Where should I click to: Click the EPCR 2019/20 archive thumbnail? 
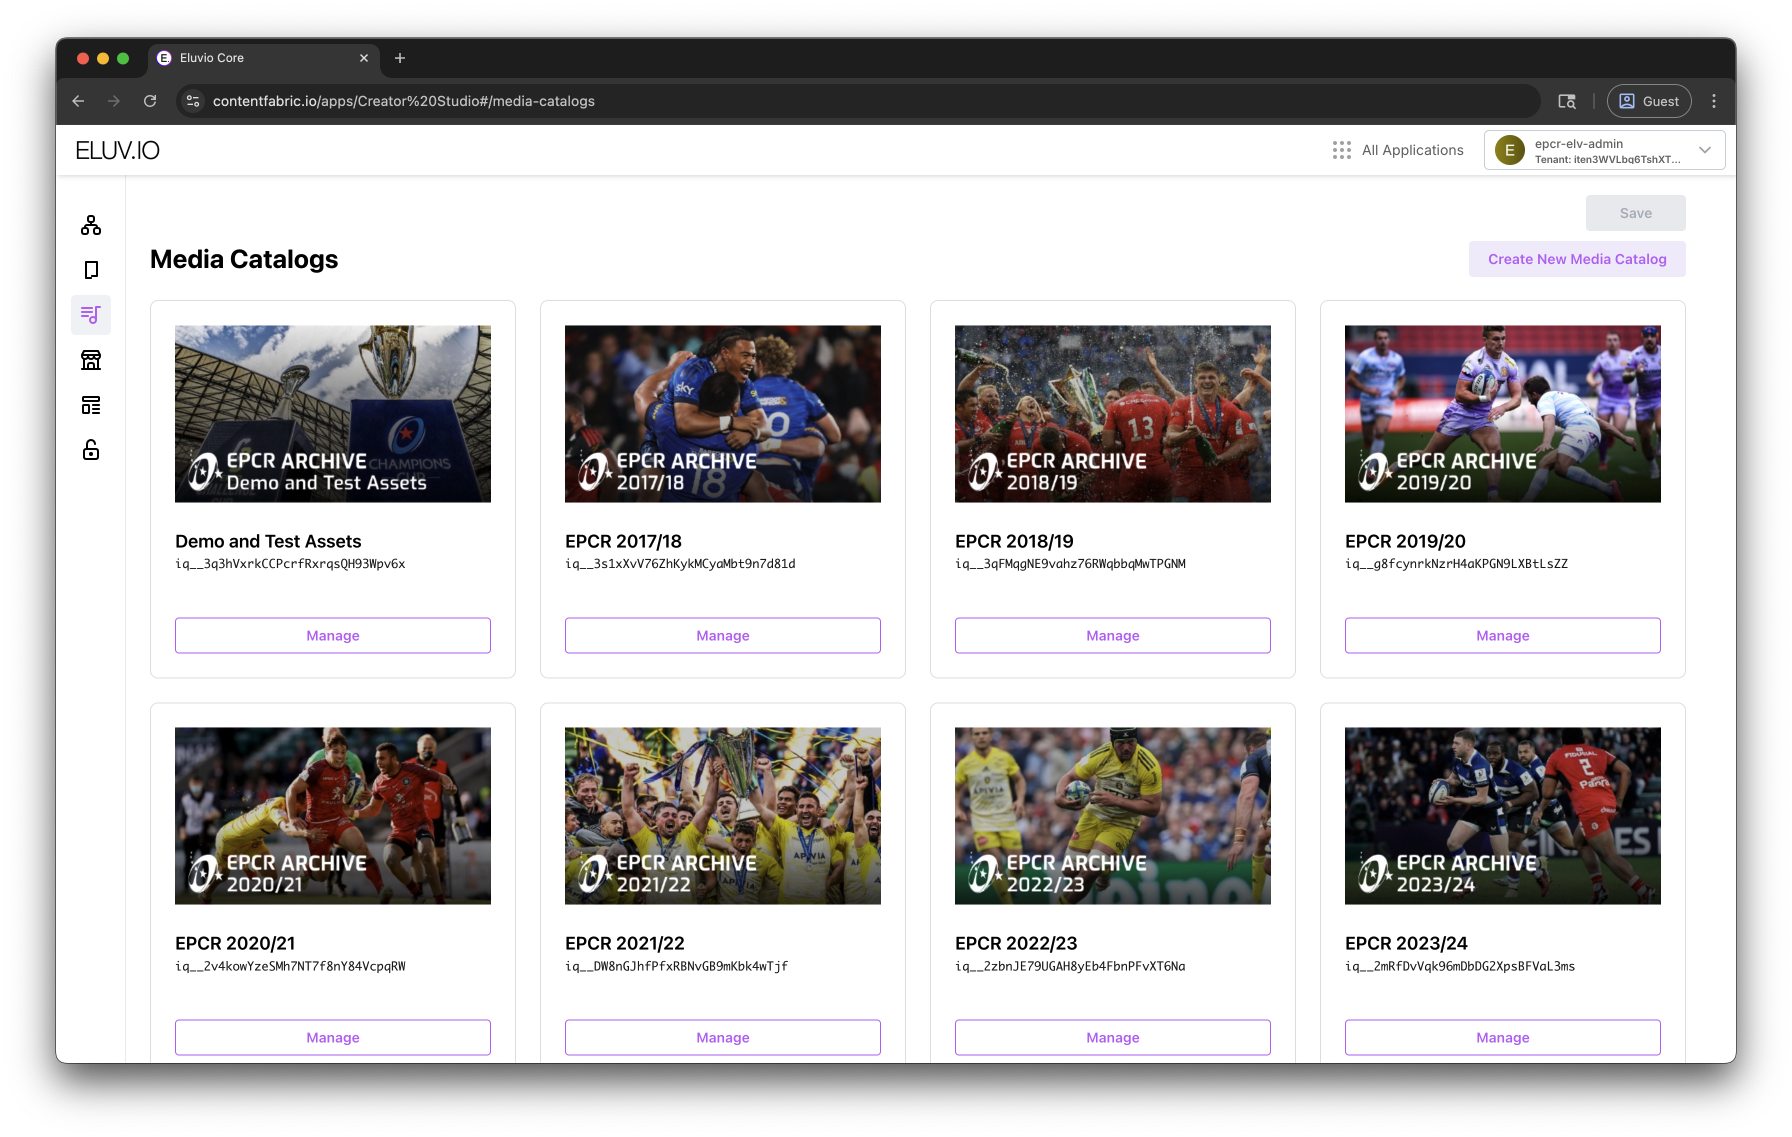tap(1502, 414)
